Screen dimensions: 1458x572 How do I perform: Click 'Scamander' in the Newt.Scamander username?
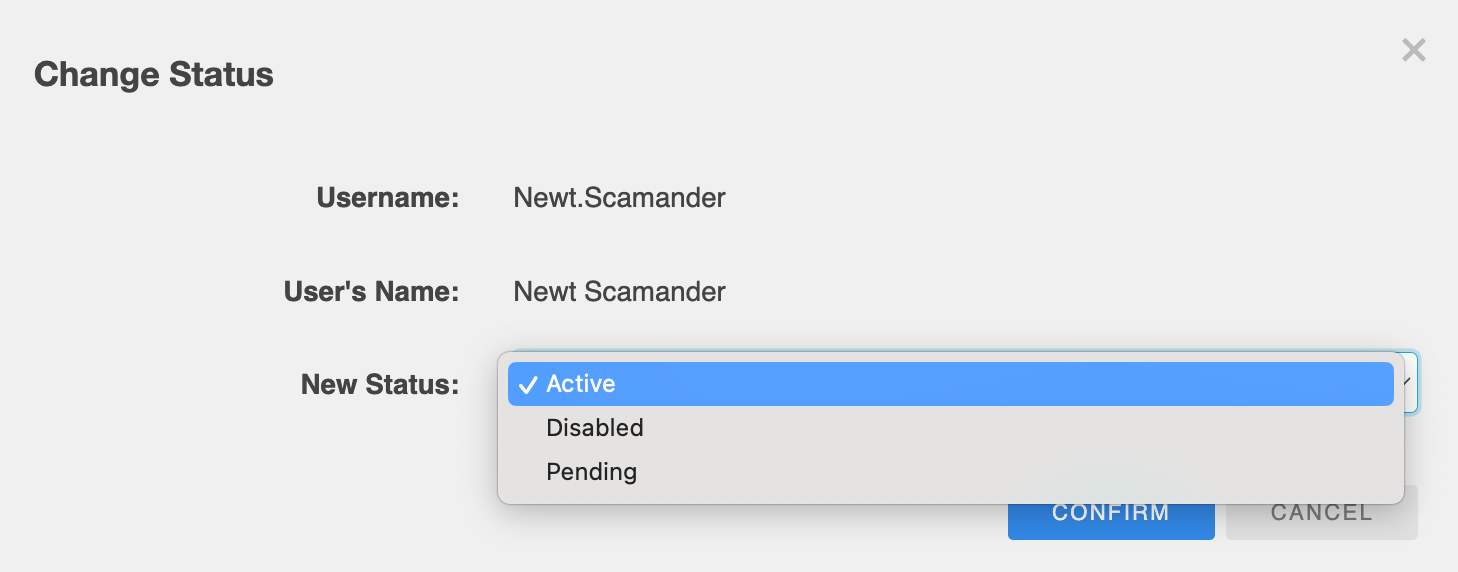[655, 198]
